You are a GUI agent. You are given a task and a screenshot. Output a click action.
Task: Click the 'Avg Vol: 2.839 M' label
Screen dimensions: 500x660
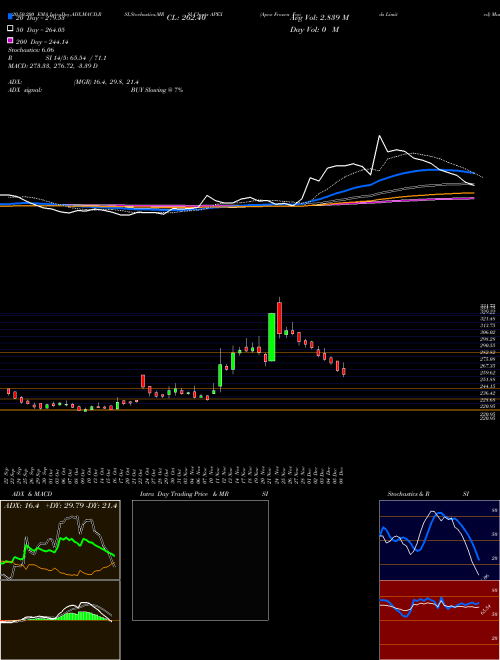[319, 18]
